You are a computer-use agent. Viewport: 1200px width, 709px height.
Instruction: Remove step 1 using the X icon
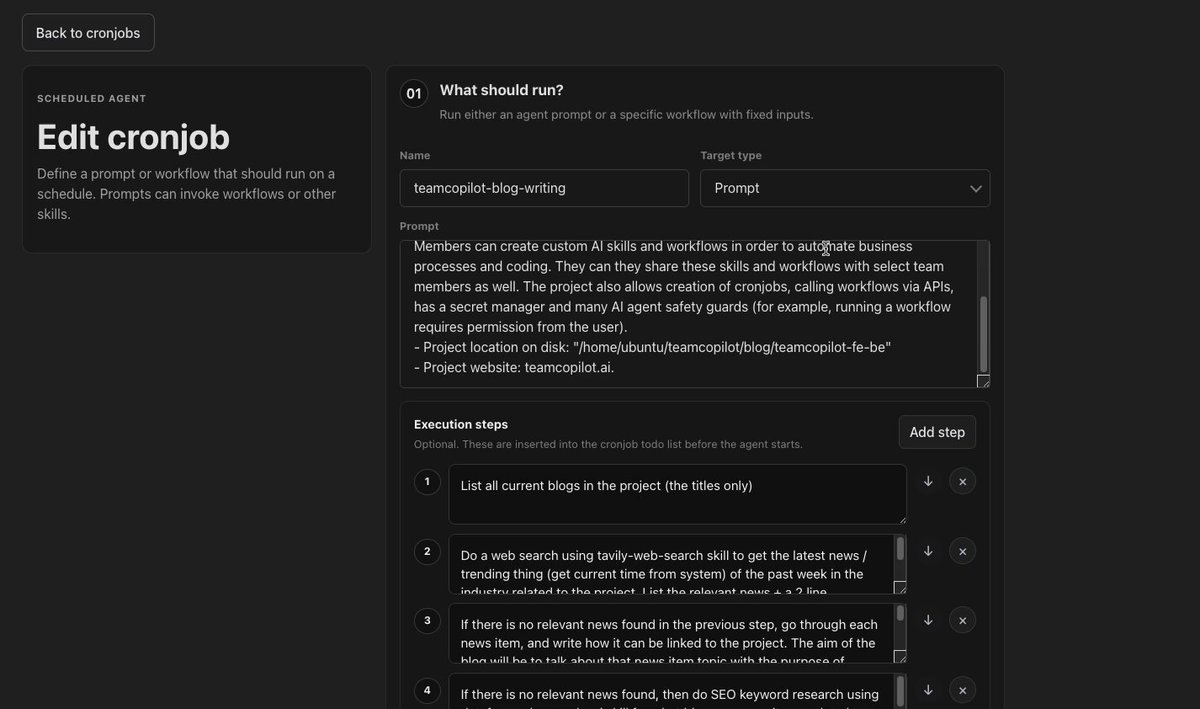962,481
